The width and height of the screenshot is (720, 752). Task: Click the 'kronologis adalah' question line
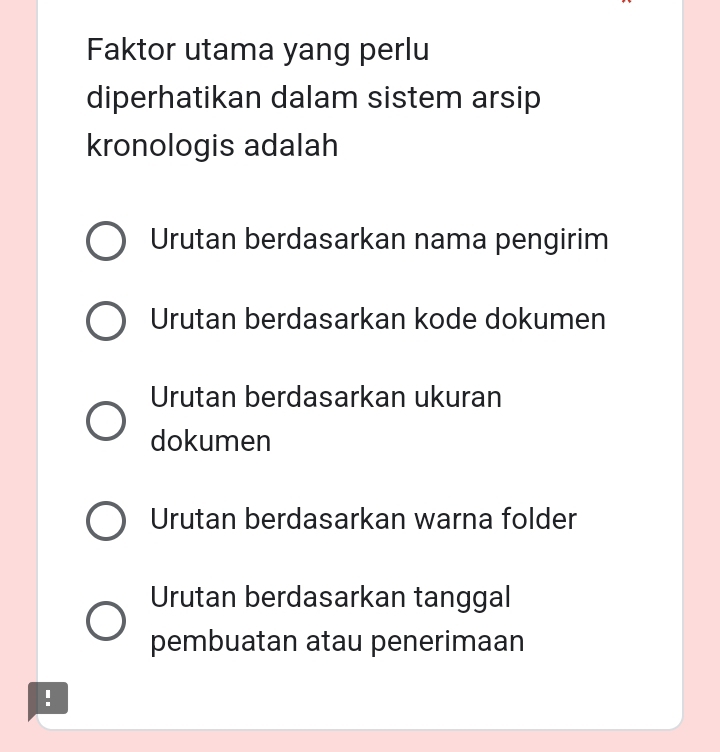212,146
